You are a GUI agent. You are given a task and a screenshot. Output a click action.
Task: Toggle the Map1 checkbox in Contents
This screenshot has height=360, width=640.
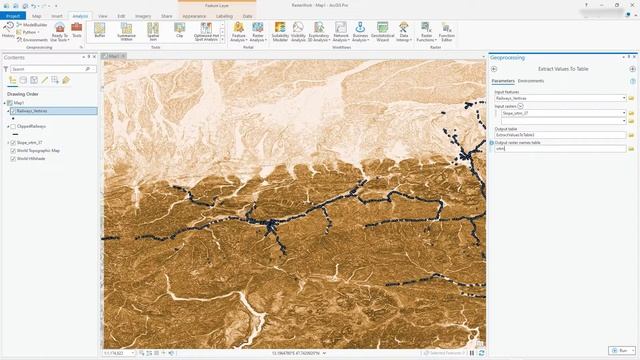tap(10, 103)
